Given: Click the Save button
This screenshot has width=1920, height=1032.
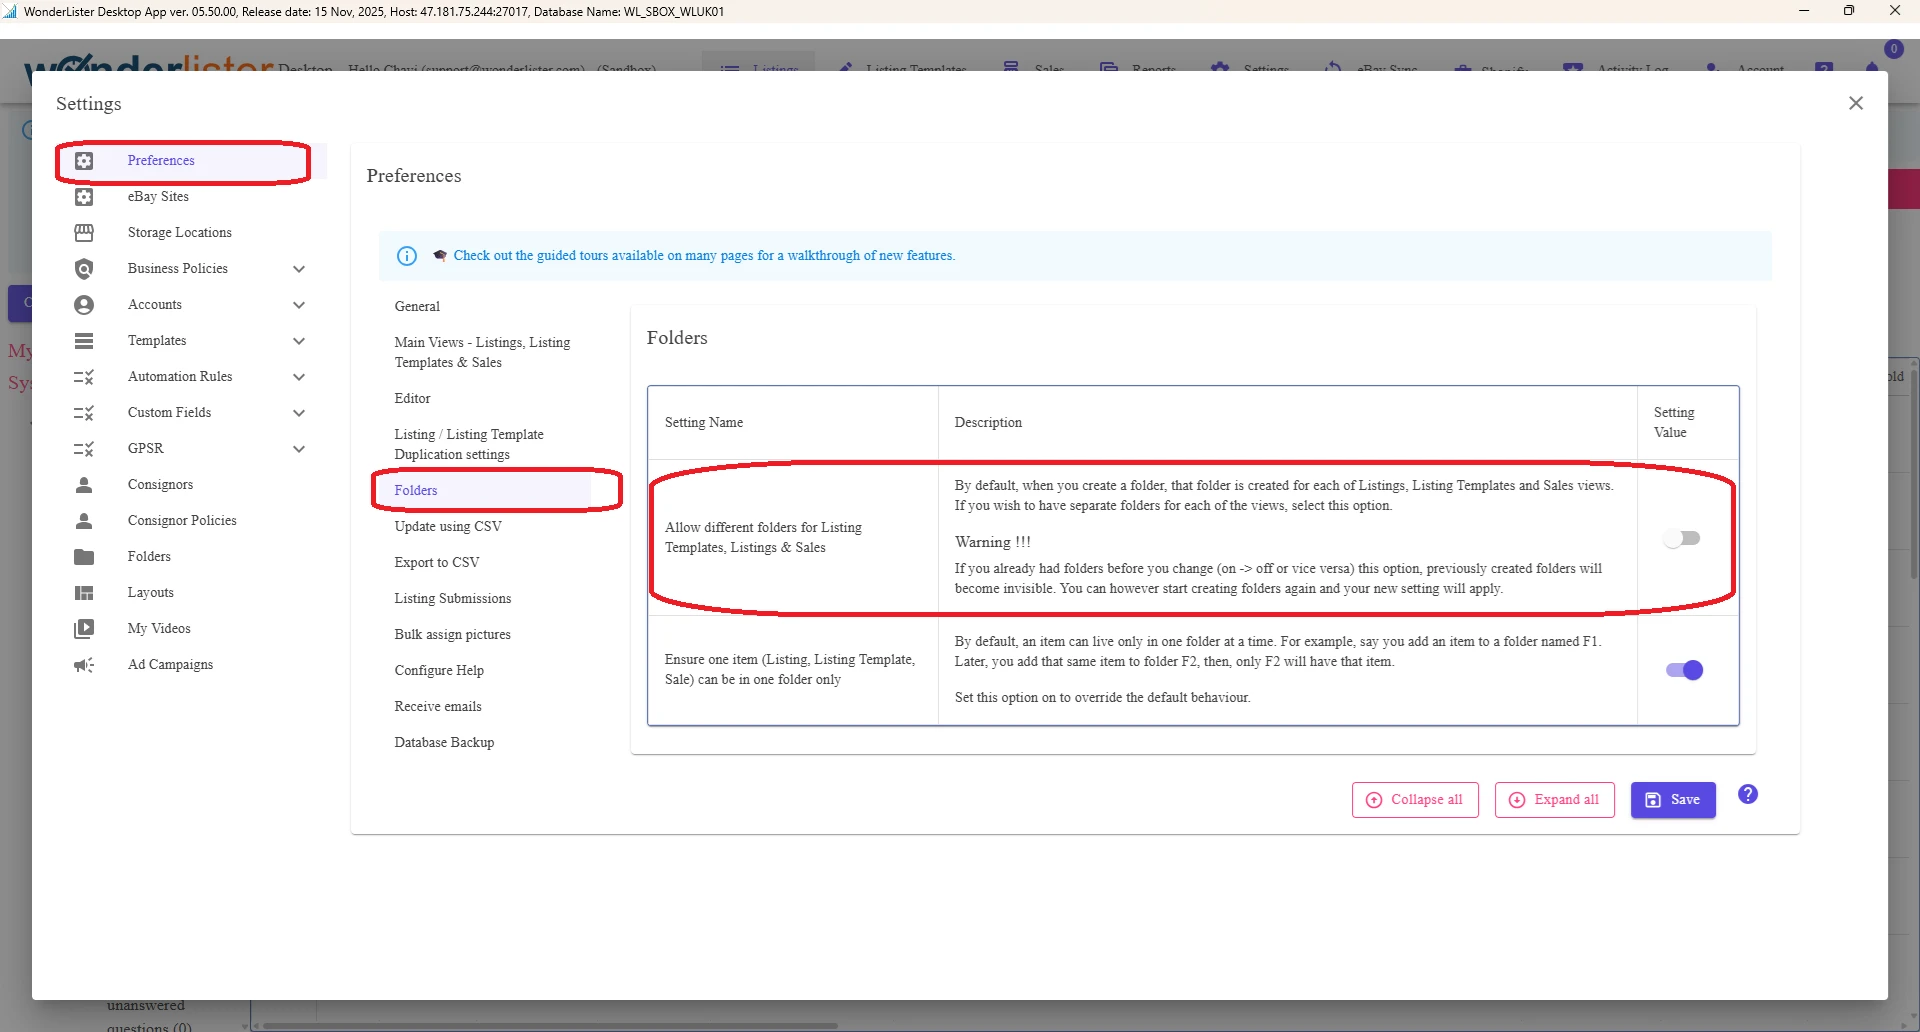Looking at the screenshot, I should (1672, 800).
